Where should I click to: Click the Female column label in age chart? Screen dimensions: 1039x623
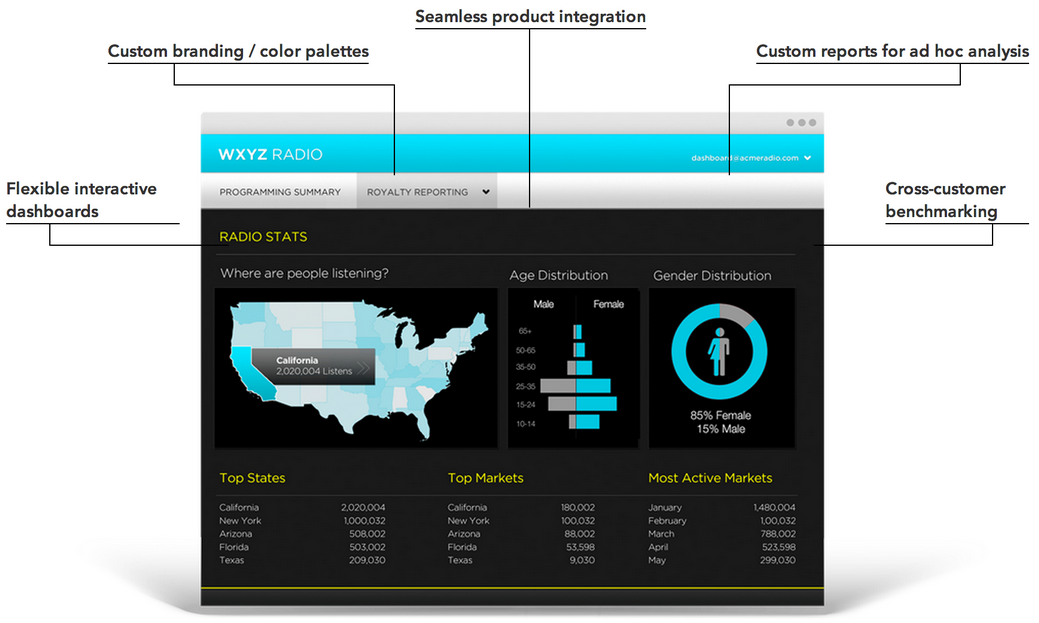[x=608, y=304]
